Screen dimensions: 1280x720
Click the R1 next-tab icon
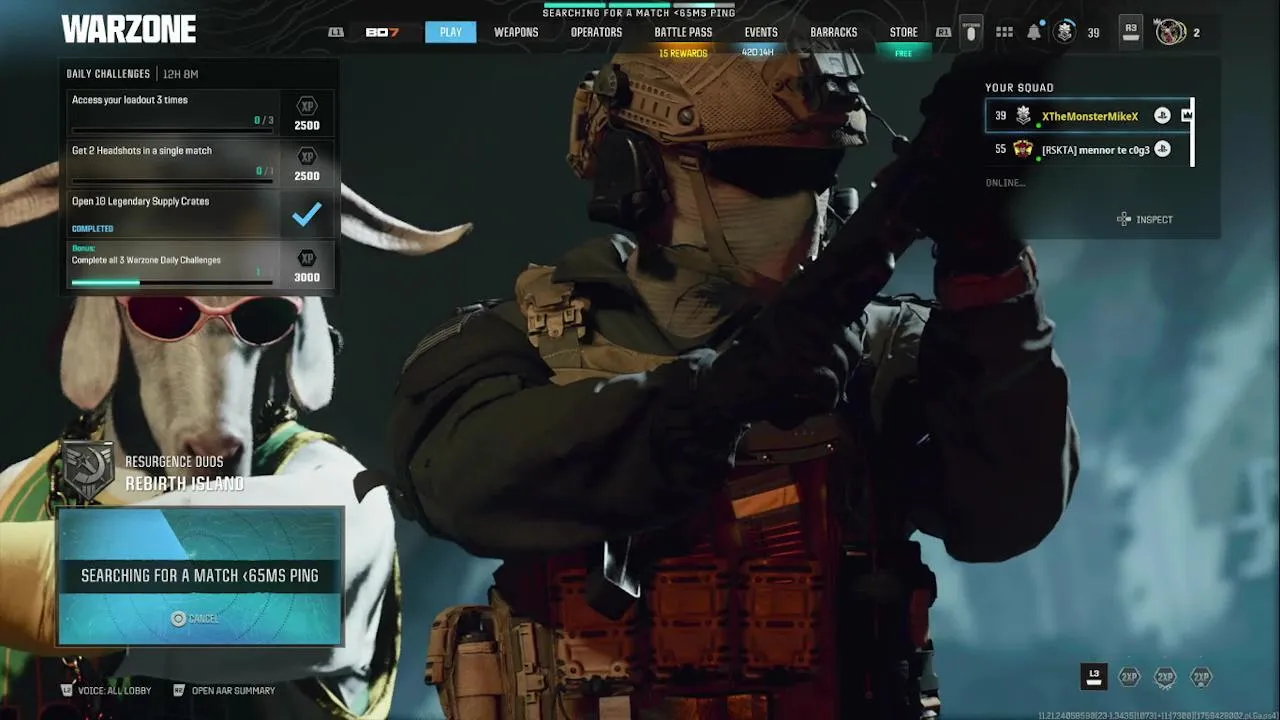click(943, 32)
